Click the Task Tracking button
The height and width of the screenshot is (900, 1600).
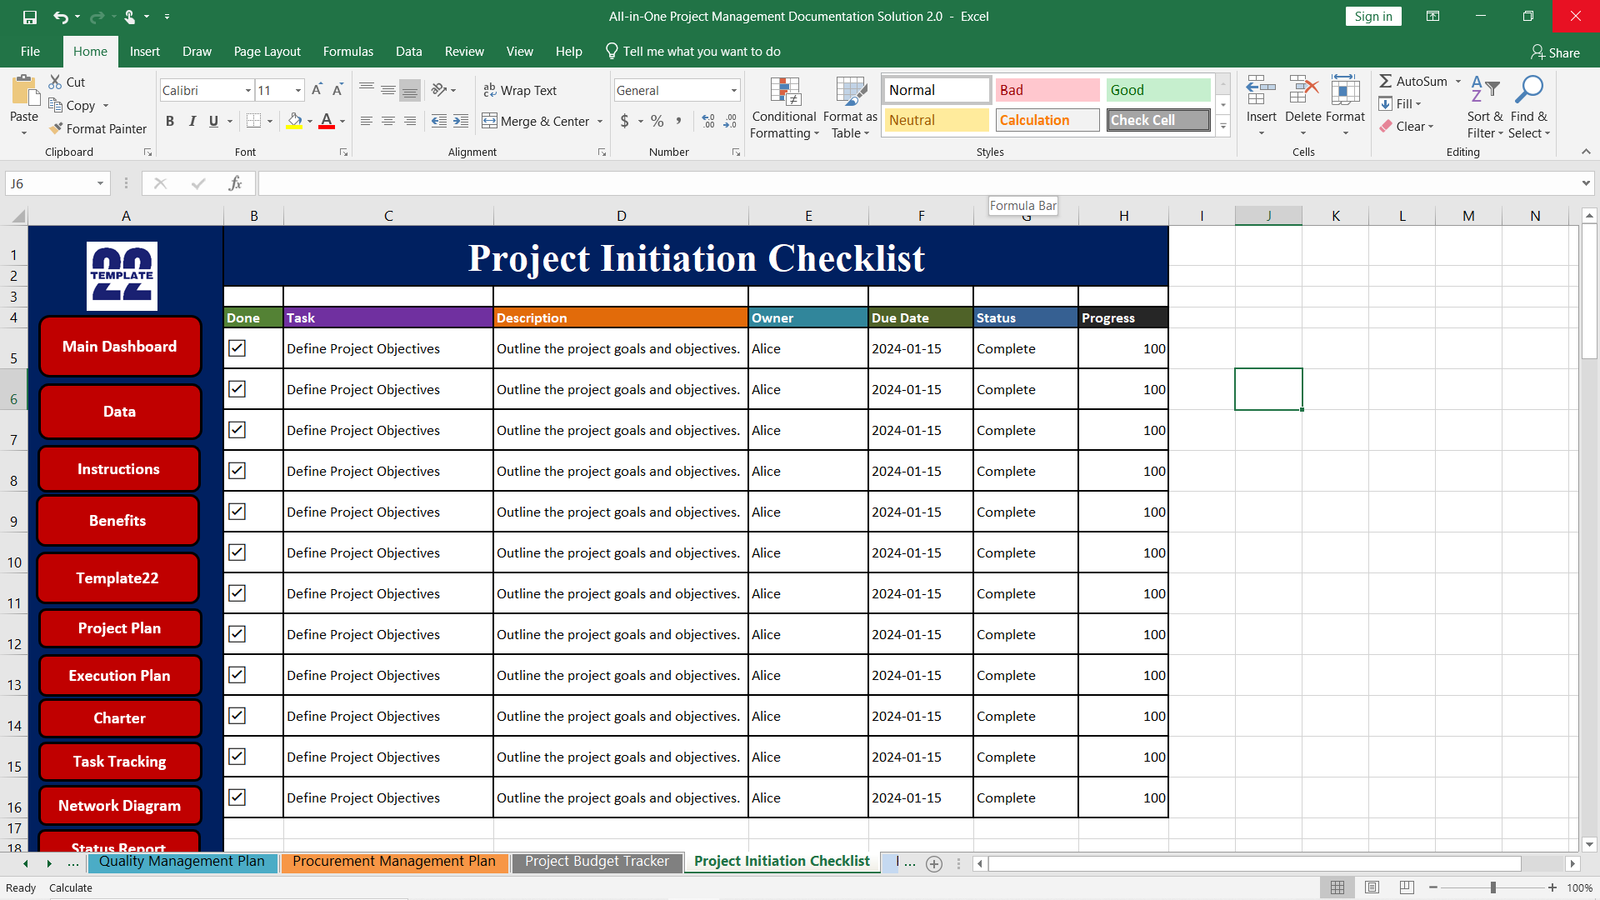click(120, 761)
